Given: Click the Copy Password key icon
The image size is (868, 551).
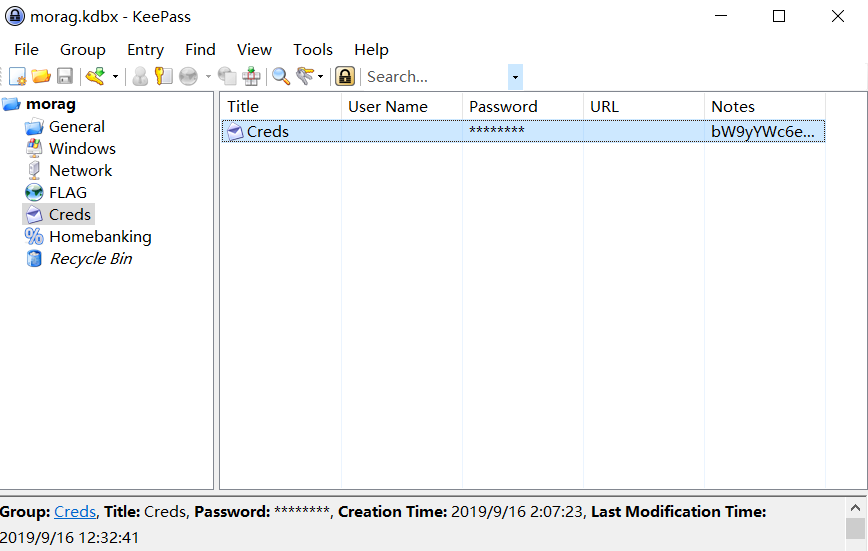Looking at the screenshot, I should pos(163,76).
